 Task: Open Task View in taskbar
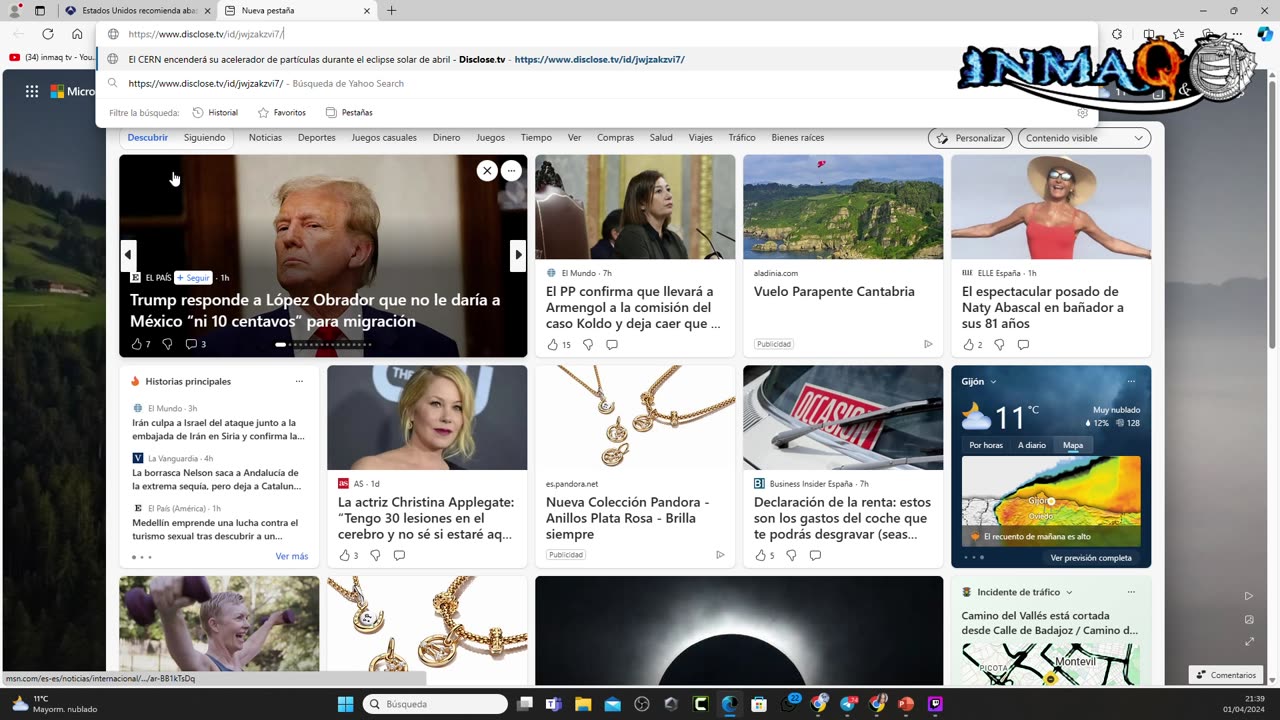tap(525, 704)
